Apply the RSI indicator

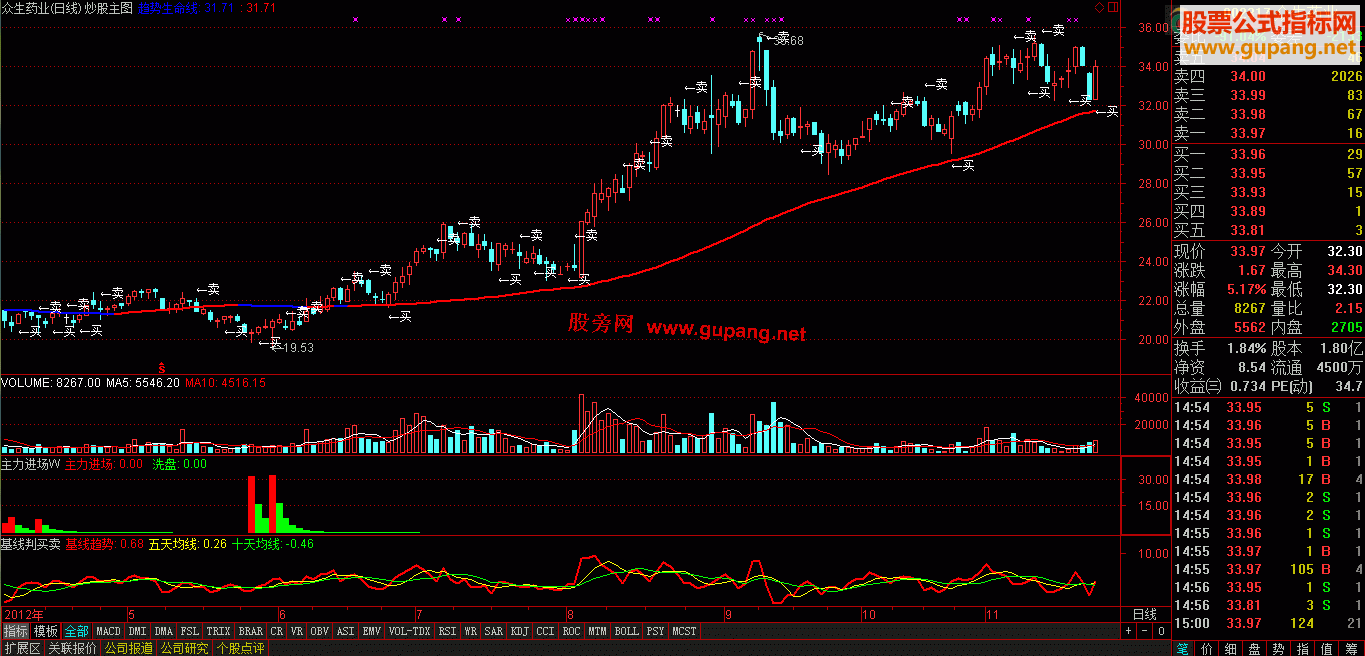(x=448, y=631)
